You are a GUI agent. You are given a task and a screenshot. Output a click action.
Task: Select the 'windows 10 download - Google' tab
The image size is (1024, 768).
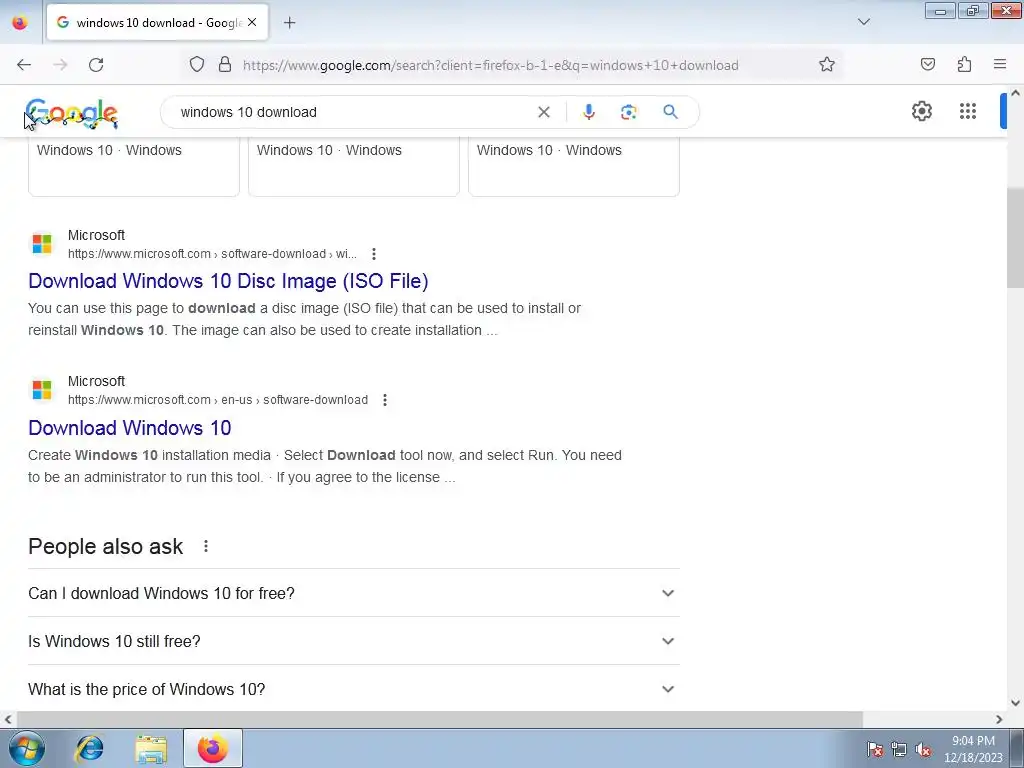pyautogui.click(x=157, y=22)
